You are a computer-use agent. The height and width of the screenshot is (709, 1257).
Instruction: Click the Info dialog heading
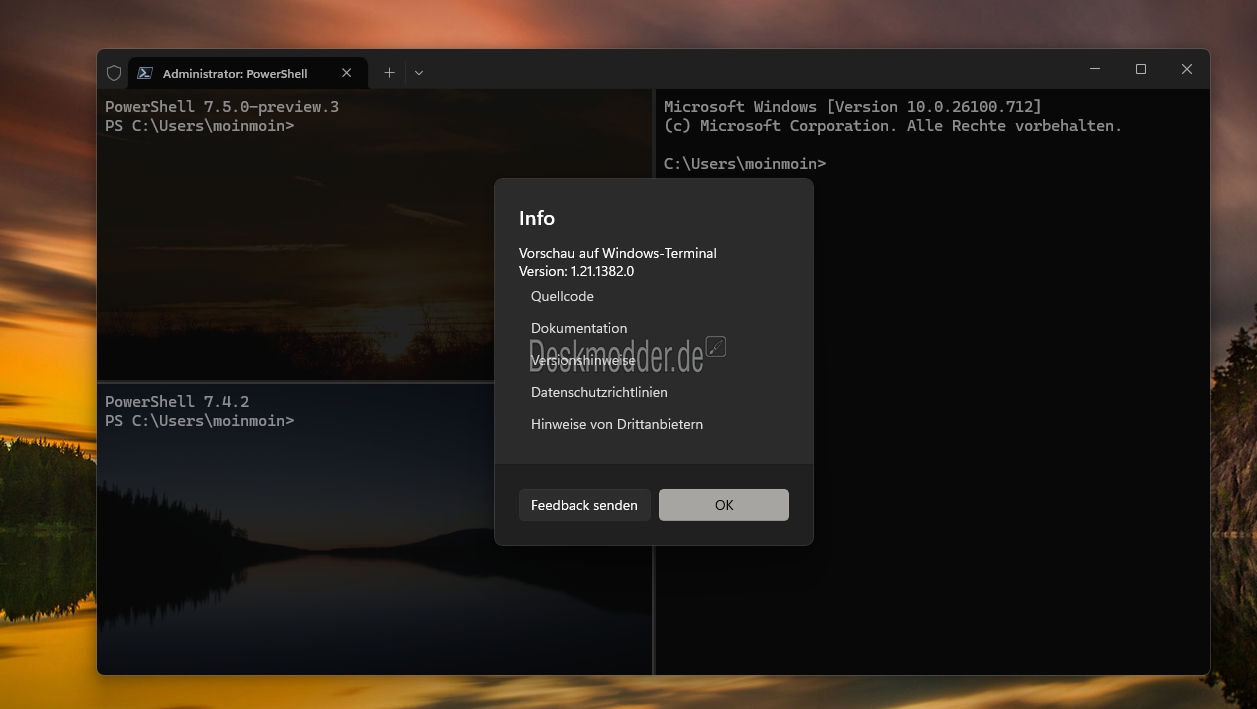[537, 218]
